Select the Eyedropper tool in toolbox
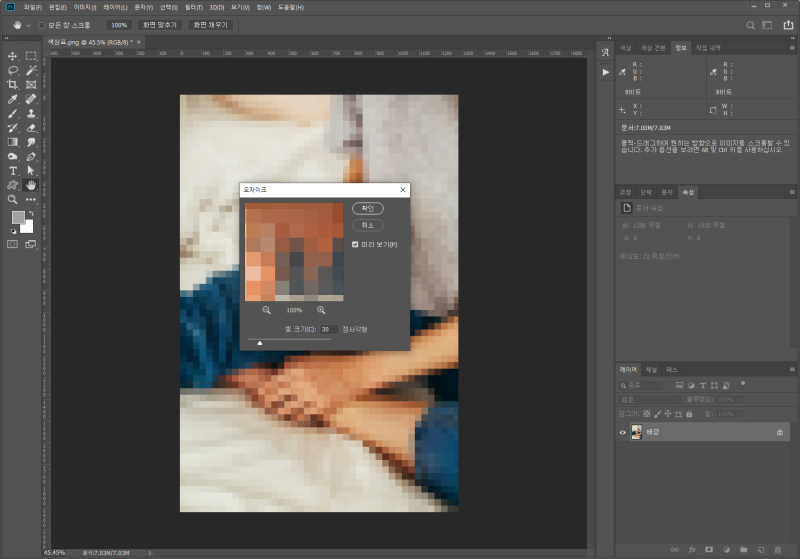The image size is (800, 559). click(x=13, y=99)
